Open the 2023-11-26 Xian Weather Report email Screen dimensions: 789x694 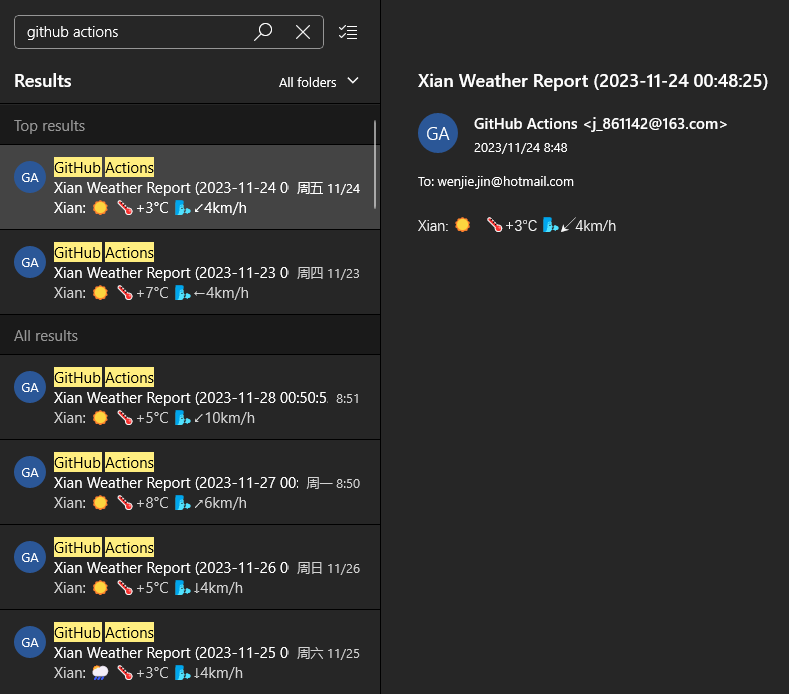click(190, 567)
